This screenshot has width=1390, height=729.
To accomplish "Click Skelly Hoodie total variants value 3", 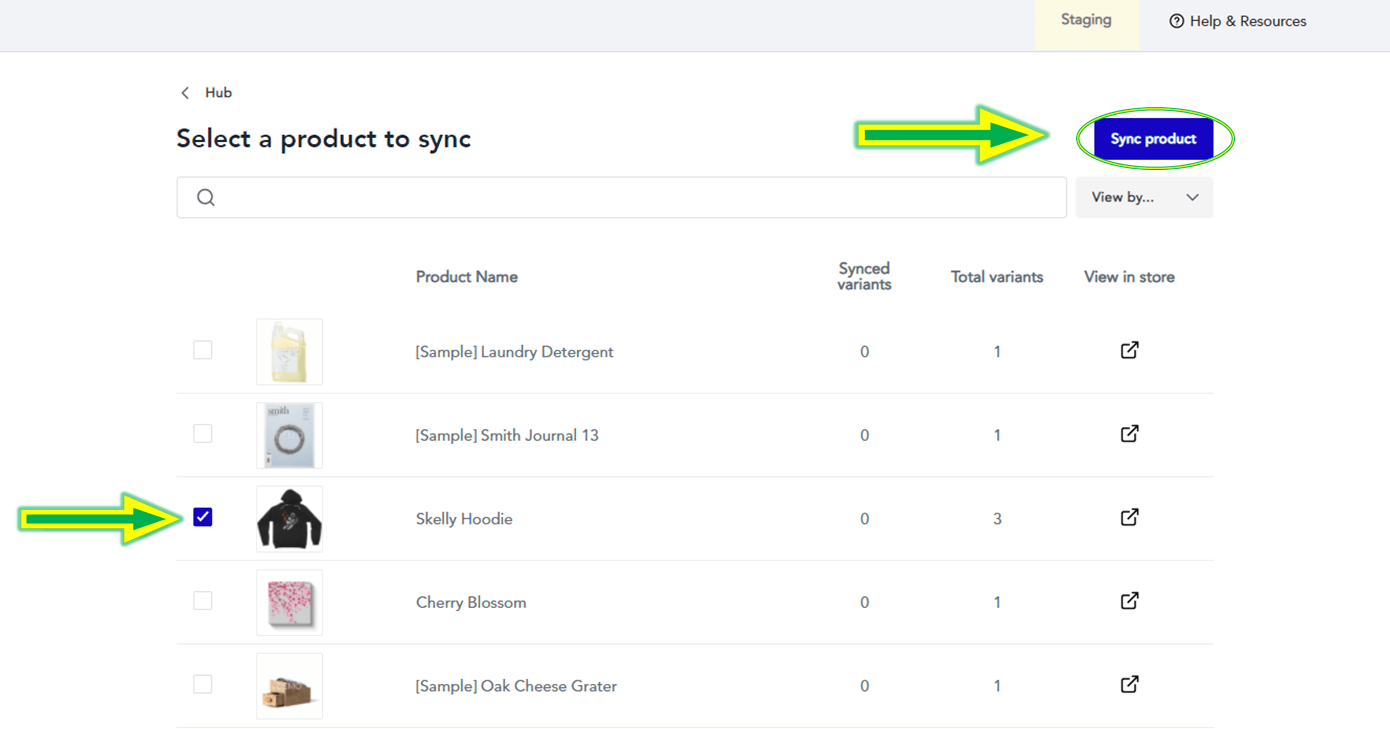I will click(x=997, y=519).
